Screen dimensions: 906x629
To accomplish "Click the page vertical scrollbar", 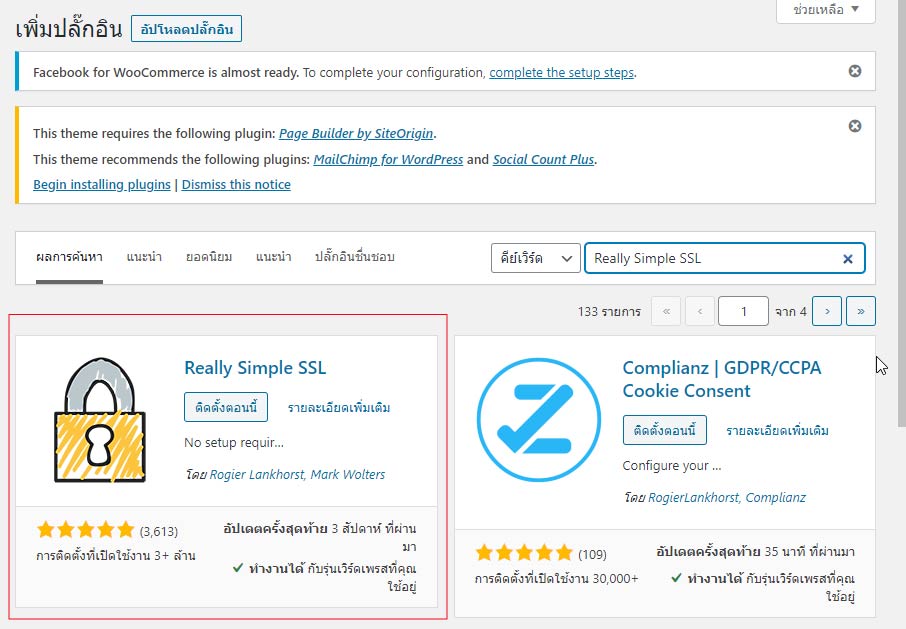I will pyautogui.click(x=901, y=214).
